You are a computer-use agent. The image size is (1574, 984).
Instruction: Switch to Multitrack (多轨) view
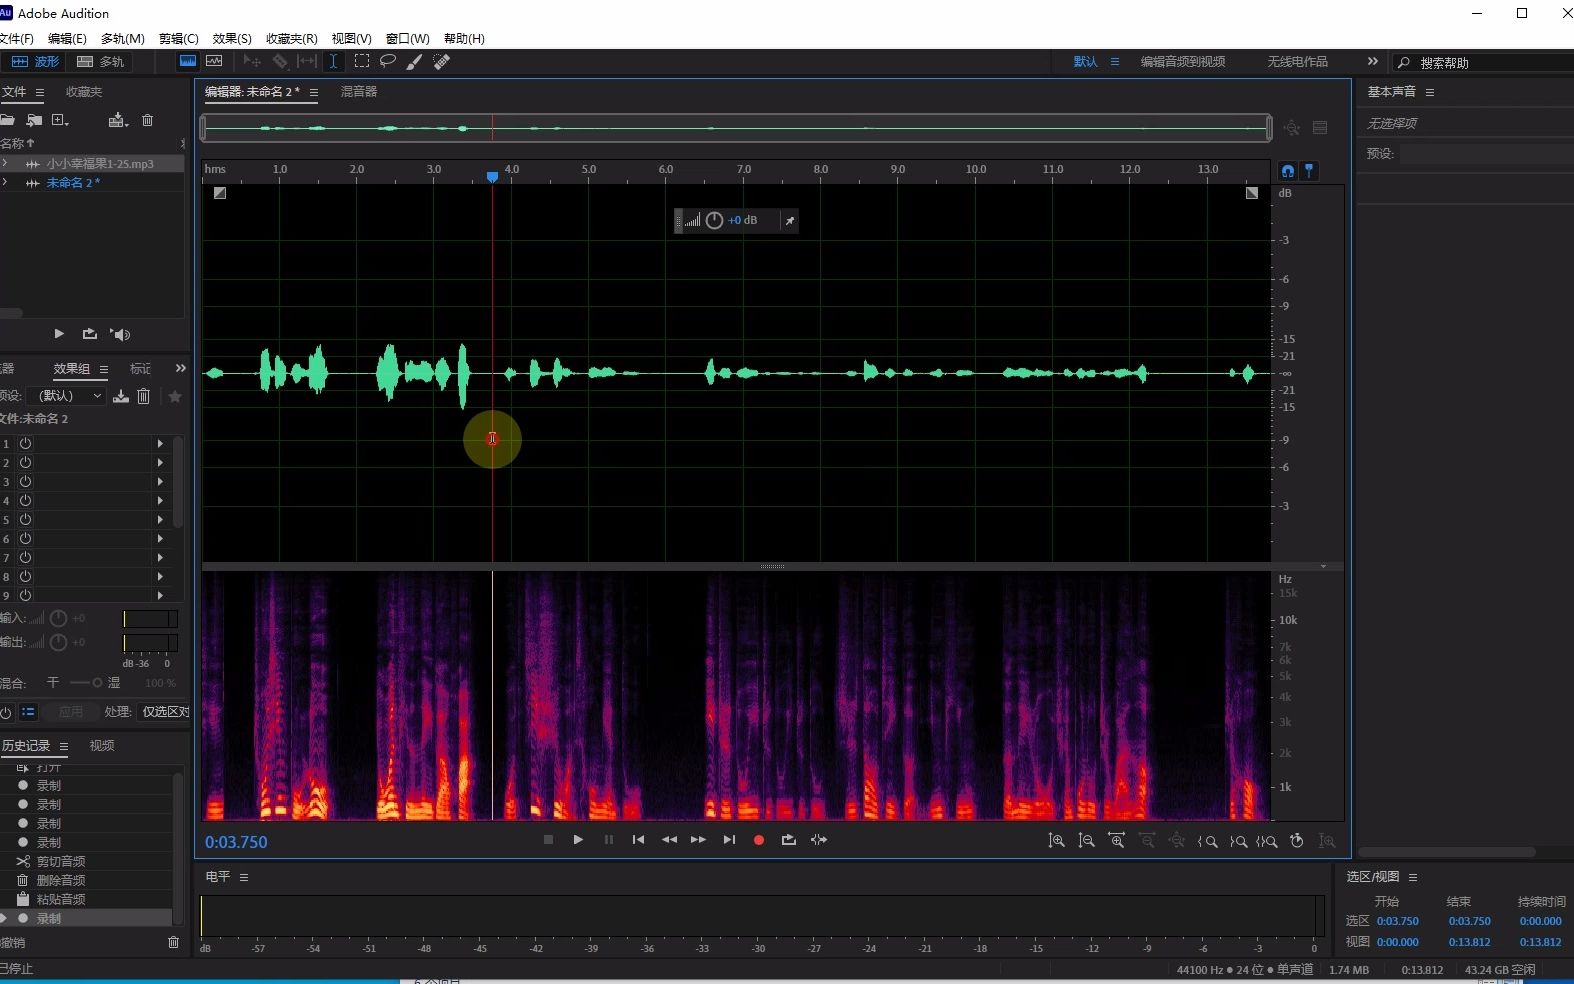point(101,62)
